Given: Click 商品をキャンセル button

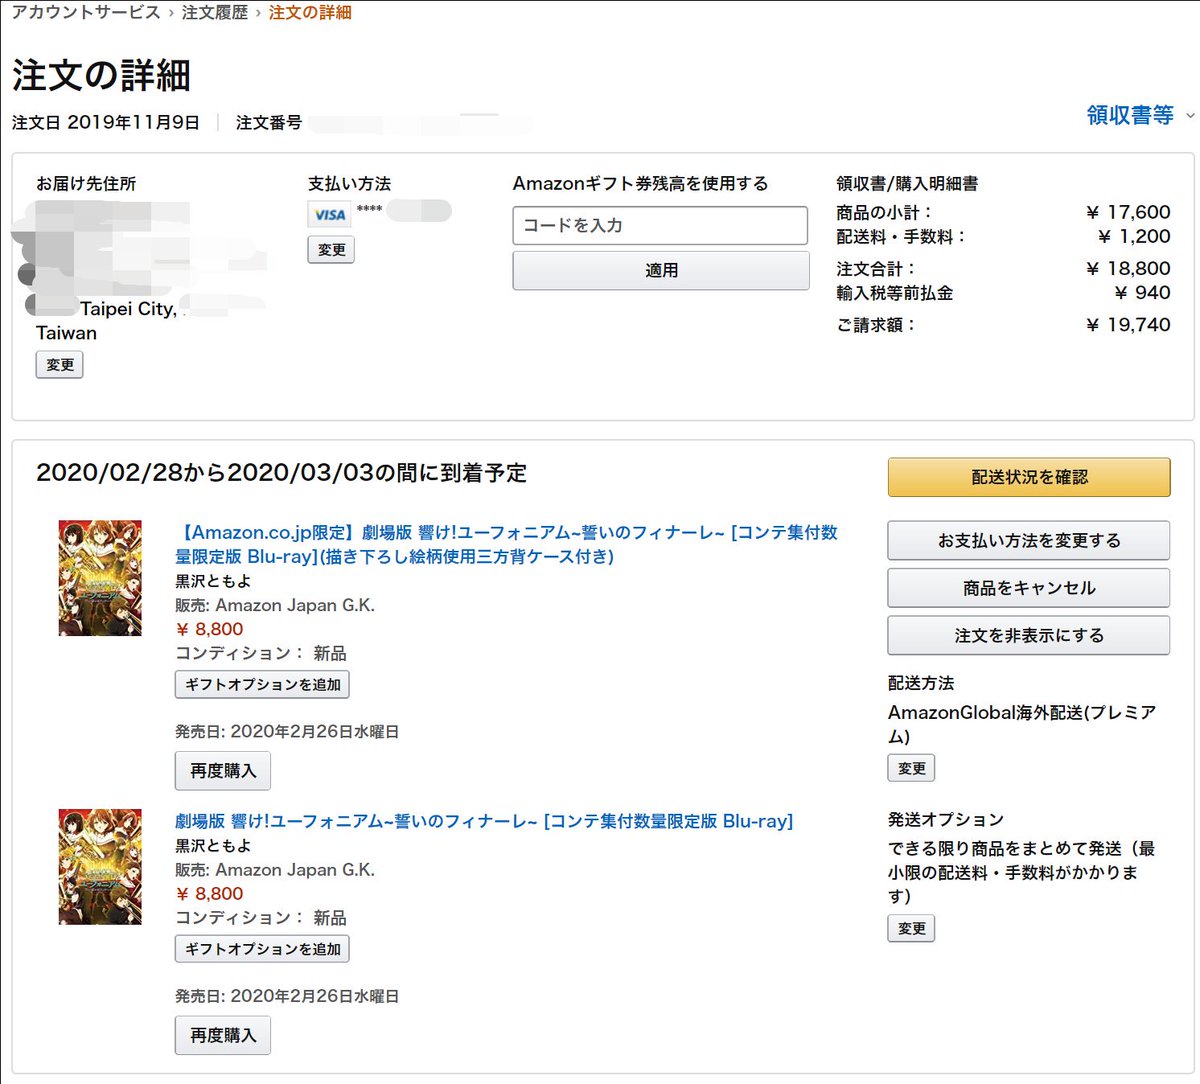Looking at the screenshot, I should click(x=1029, y=588).
